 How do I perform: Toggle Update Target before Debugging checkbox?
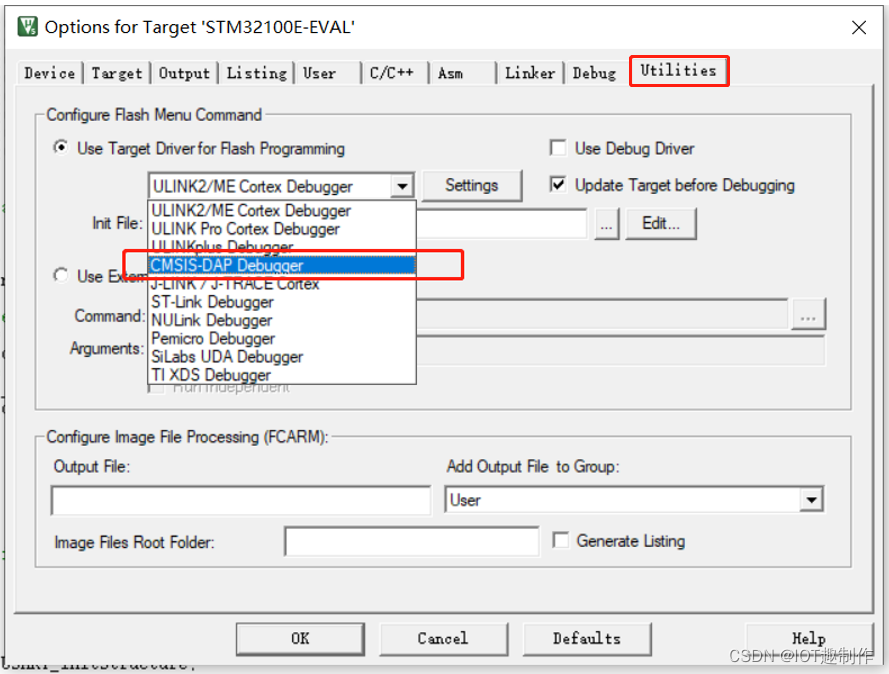(558, 185)
